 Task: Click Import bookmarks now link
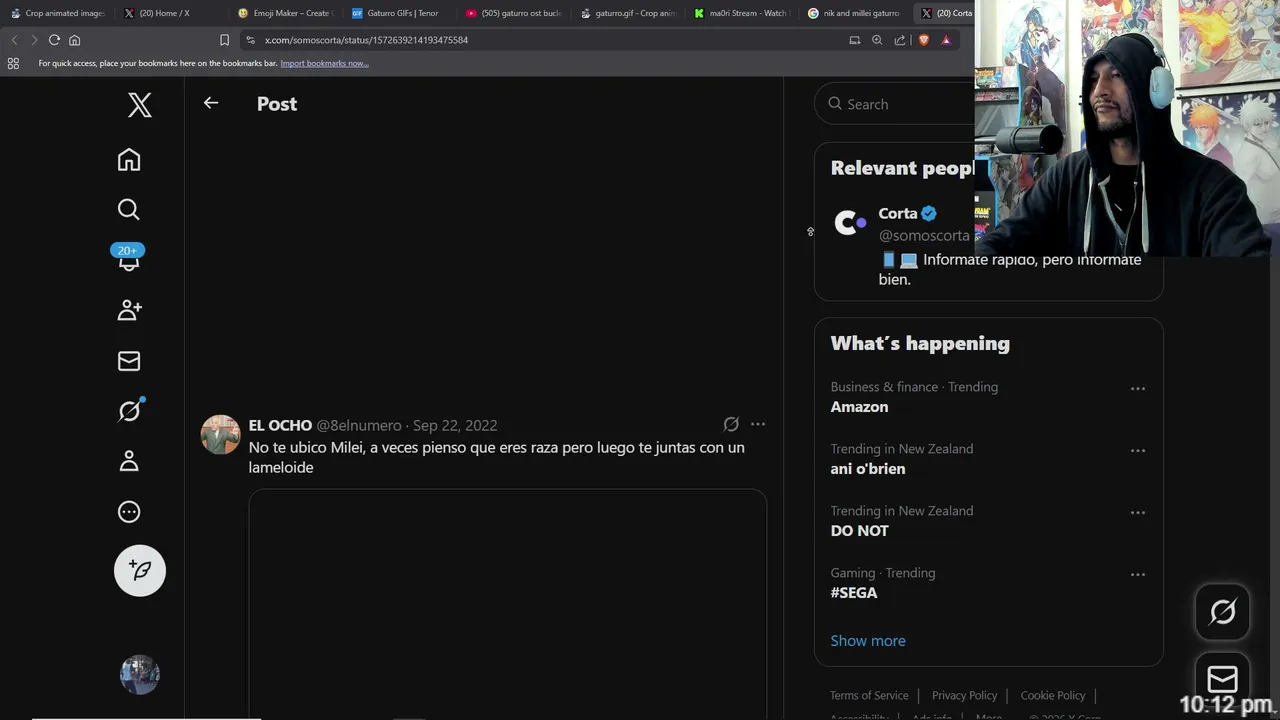coord(324,63)
